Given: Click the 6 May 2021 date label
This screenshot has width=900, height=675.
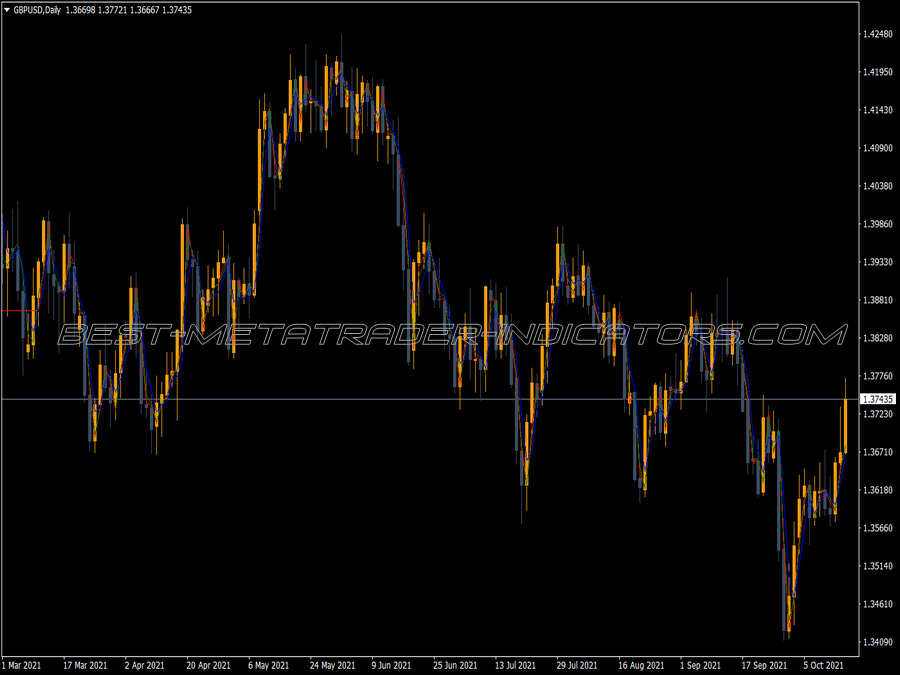Looking at the screenshot, I should pos(269,665).
